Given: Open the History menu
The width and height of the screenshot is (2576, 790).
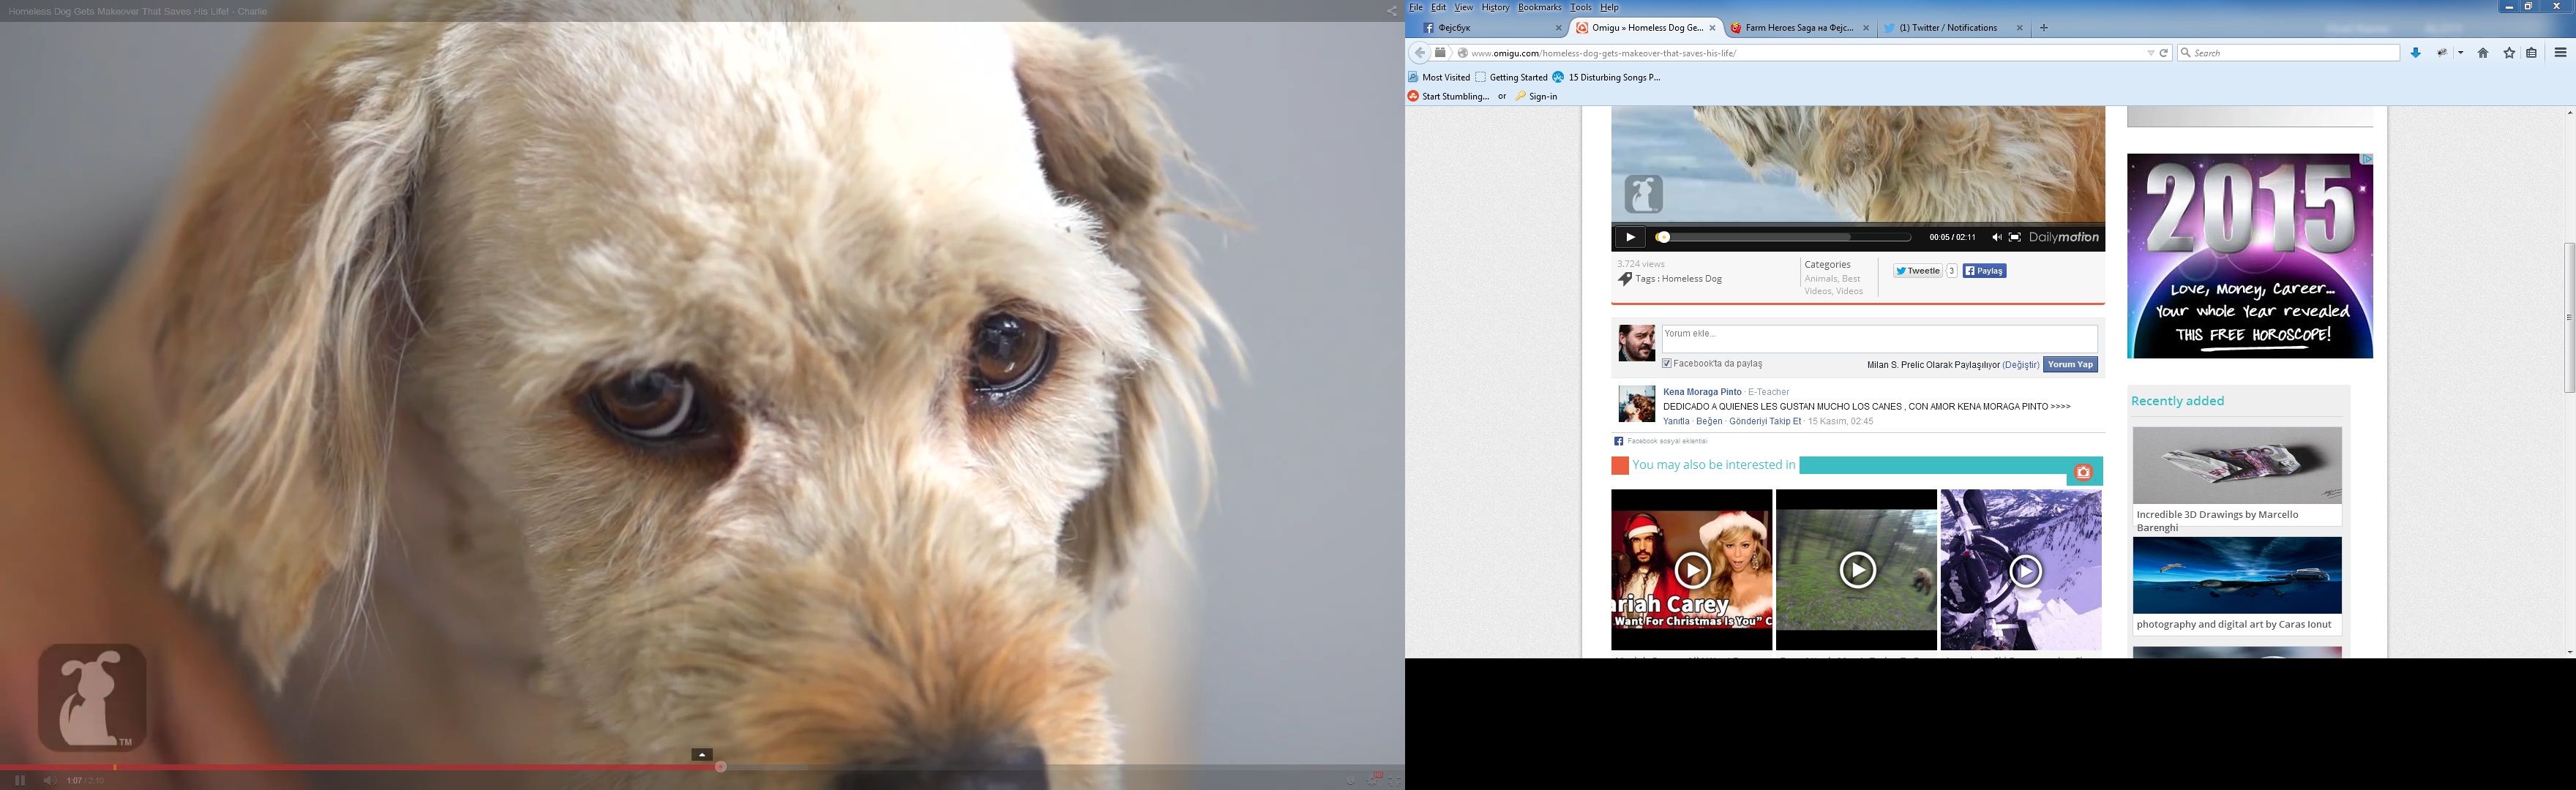Looking at the screenshot, I should pyautogui.click(x=1495, y=7).
